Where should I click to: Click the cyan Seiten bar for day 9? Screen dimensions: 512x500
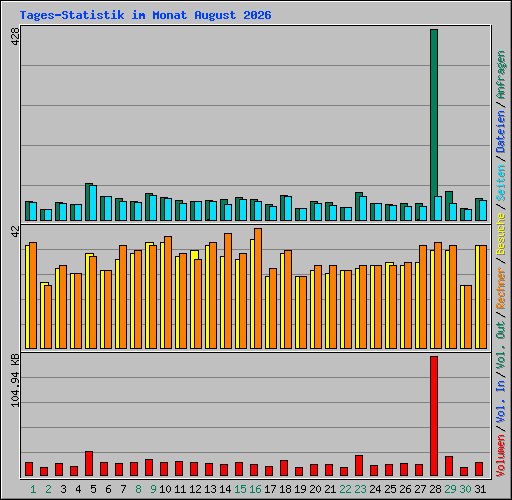point(153,208)
